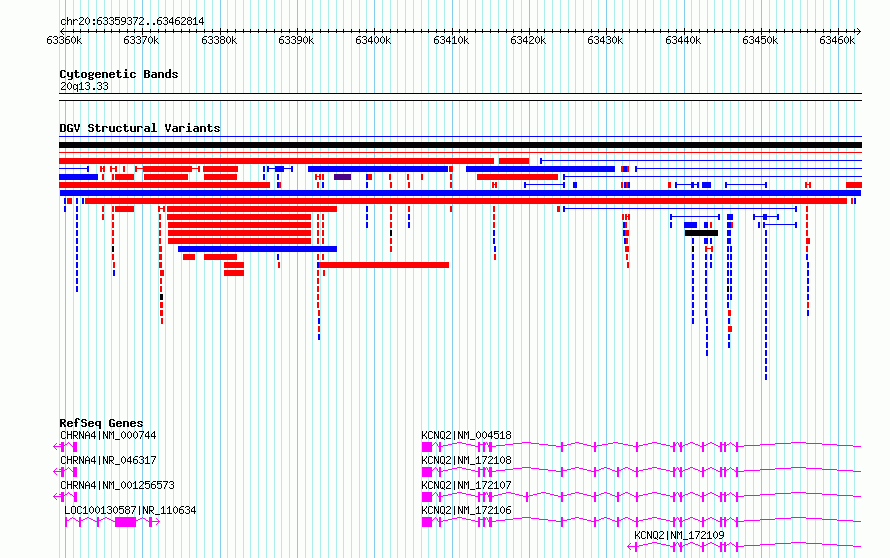Open the CHRNA4|NM_001256573 transcript label
890x558 pixels.
(x=117, y=485)
